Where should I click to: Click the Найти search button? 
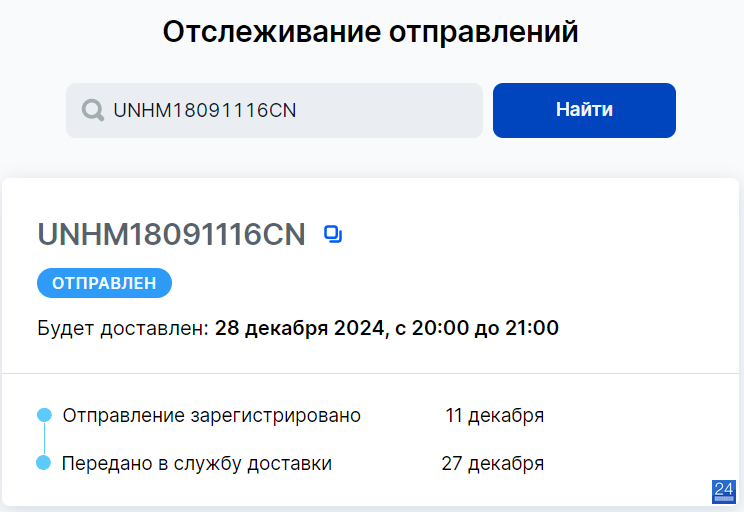tap(584, 111)
